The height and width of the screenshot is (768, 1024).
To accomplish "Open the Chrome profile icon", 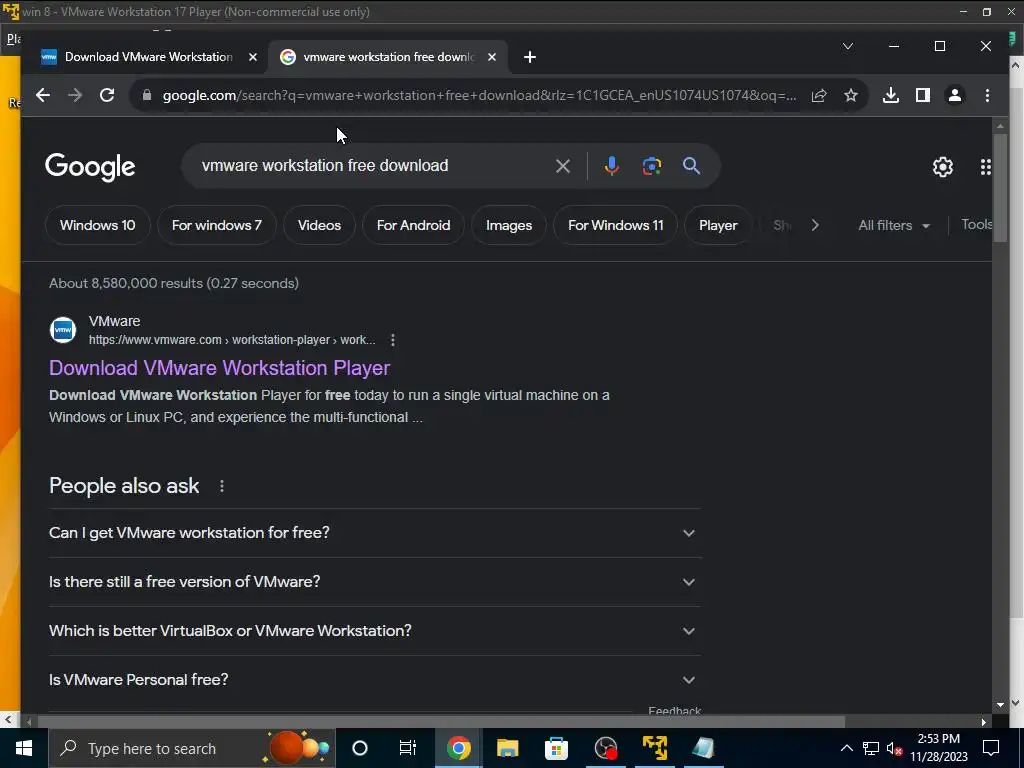I will (x=955, y=95).
